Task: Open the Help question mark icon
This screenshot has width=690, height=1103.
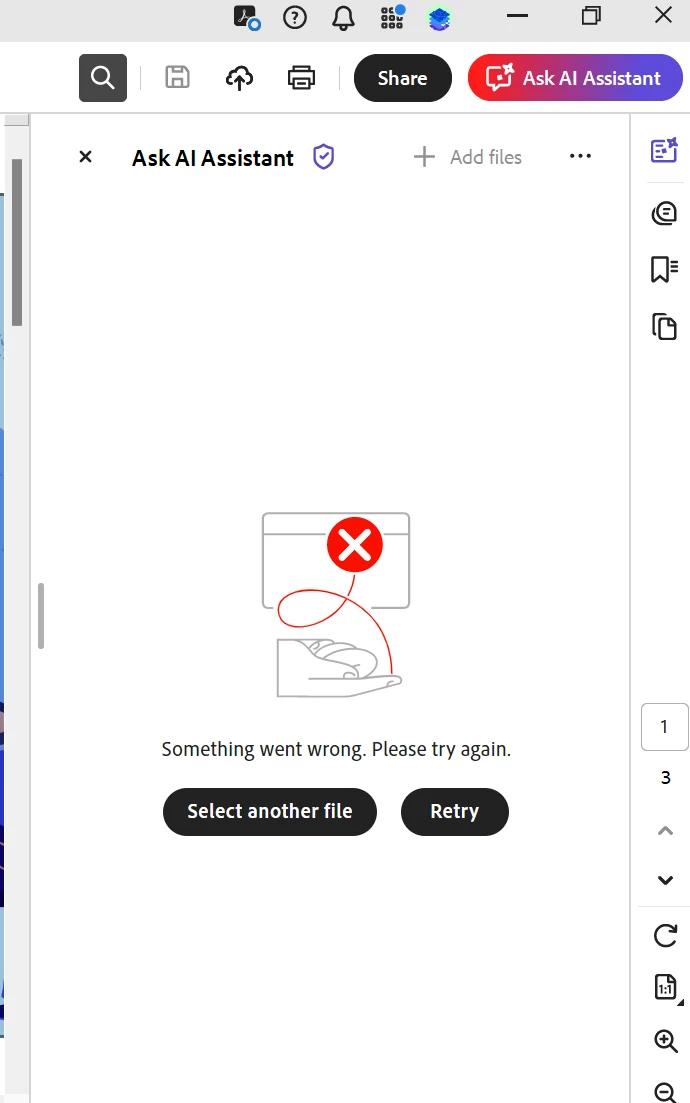Action: click(295, 17)
